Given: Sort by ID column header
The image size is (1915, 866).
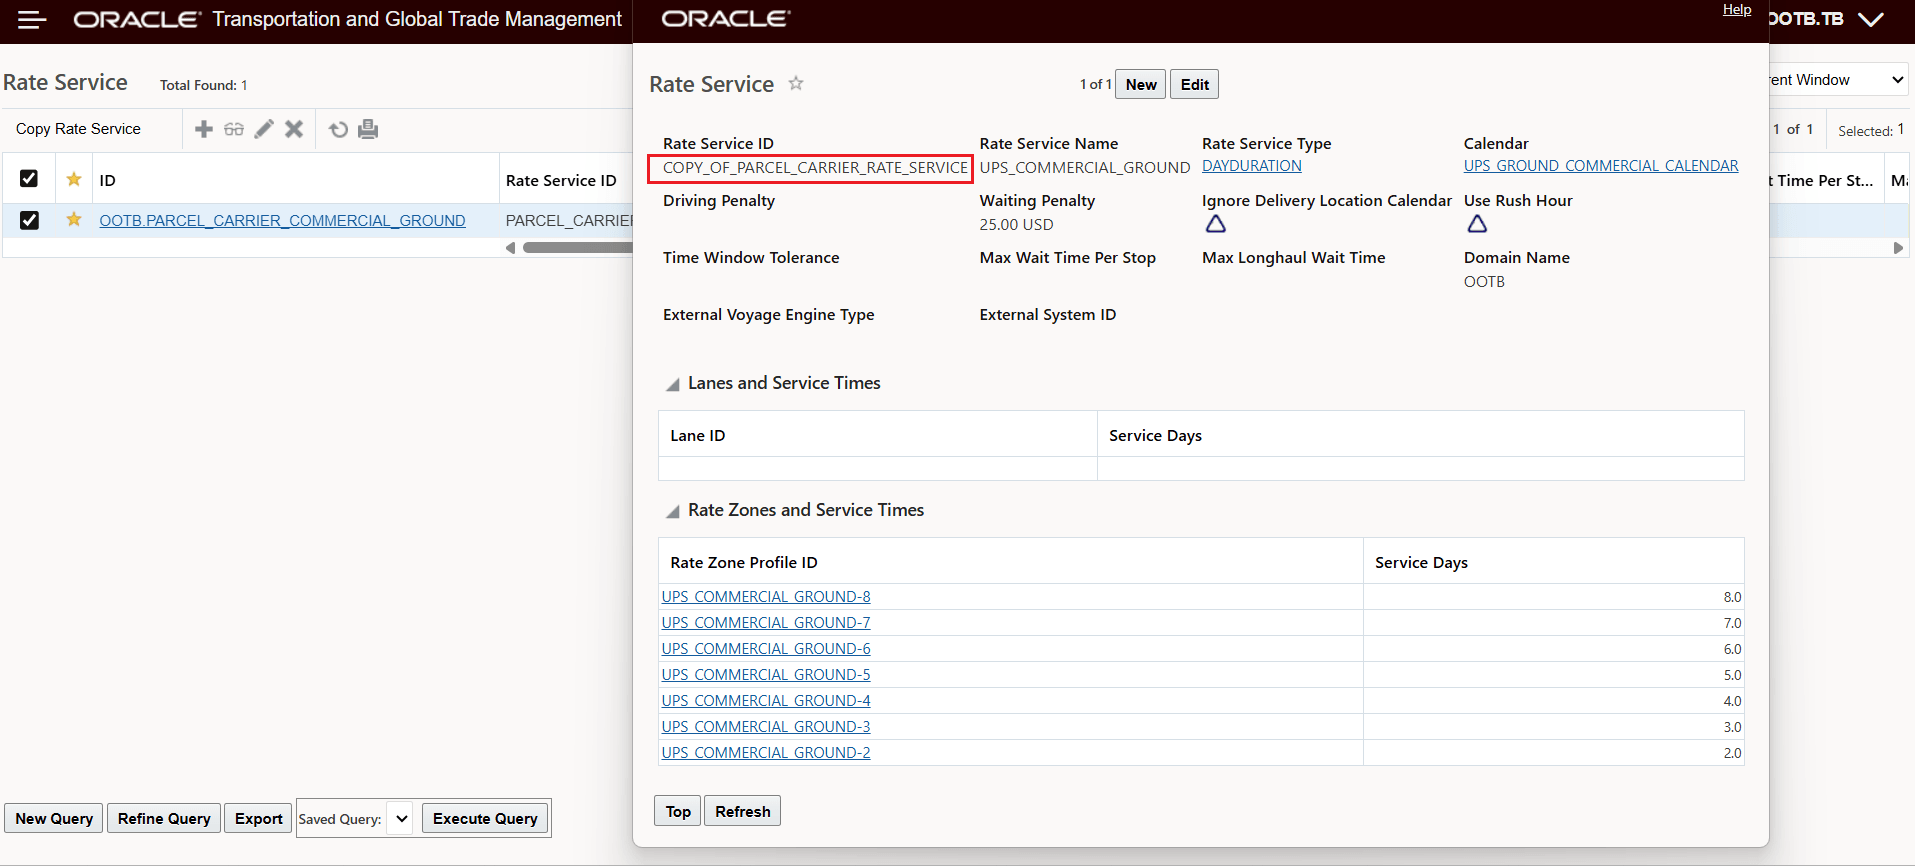Looking at the screenshot, I should (x=108, y=181).
